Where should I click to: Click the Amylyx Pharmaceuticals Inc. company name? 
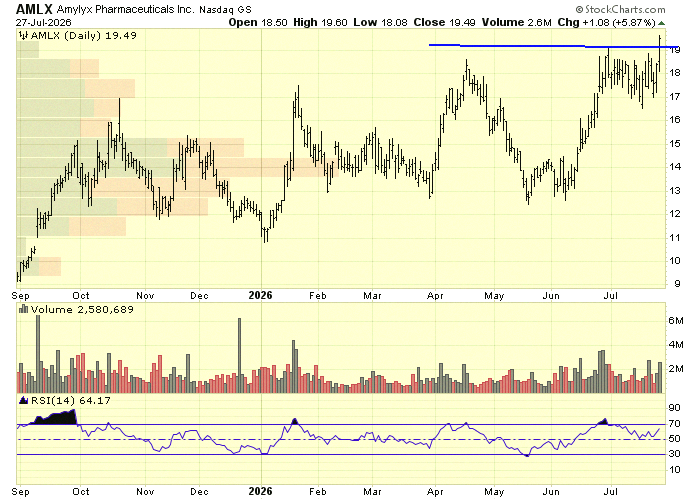click(125, 9)
